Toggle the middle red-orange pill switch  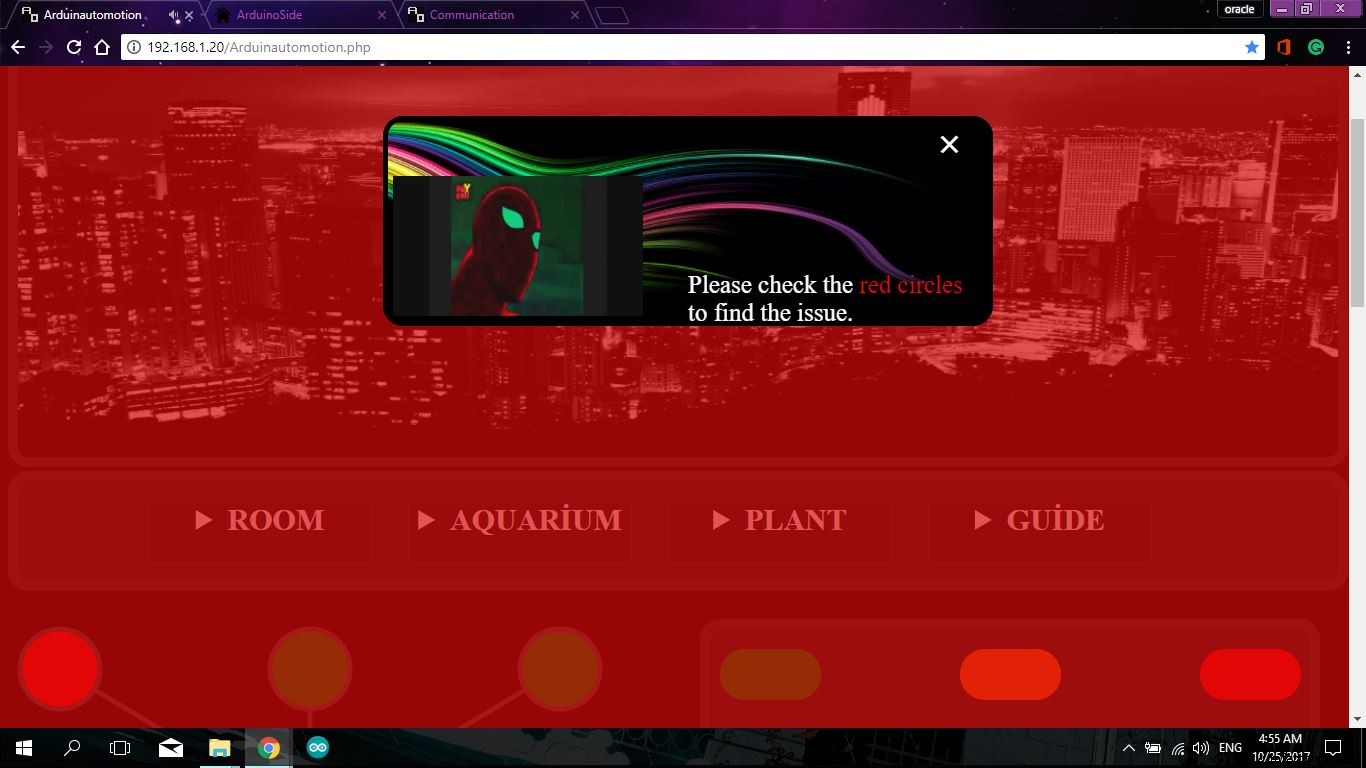tap(1010, 674)
